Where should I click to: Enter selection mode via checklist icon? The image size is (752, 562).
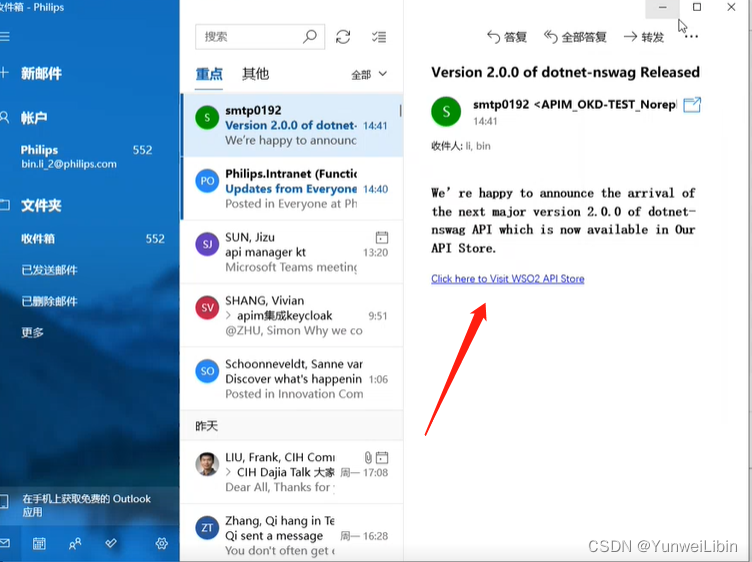click(x=379, y=37)
